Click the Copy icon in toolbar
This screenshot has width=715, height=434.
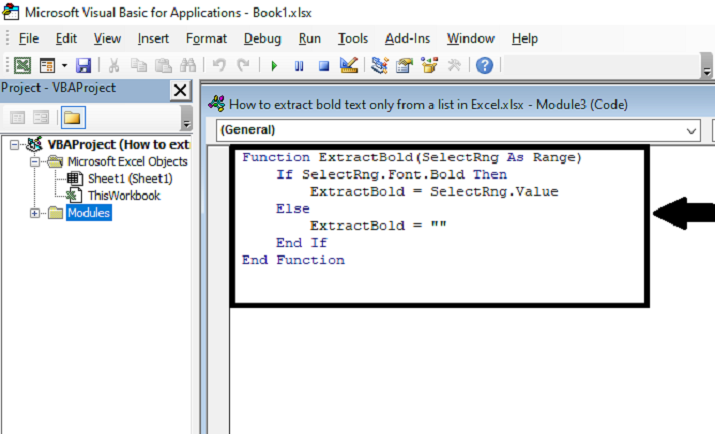(x=139, y=66)
